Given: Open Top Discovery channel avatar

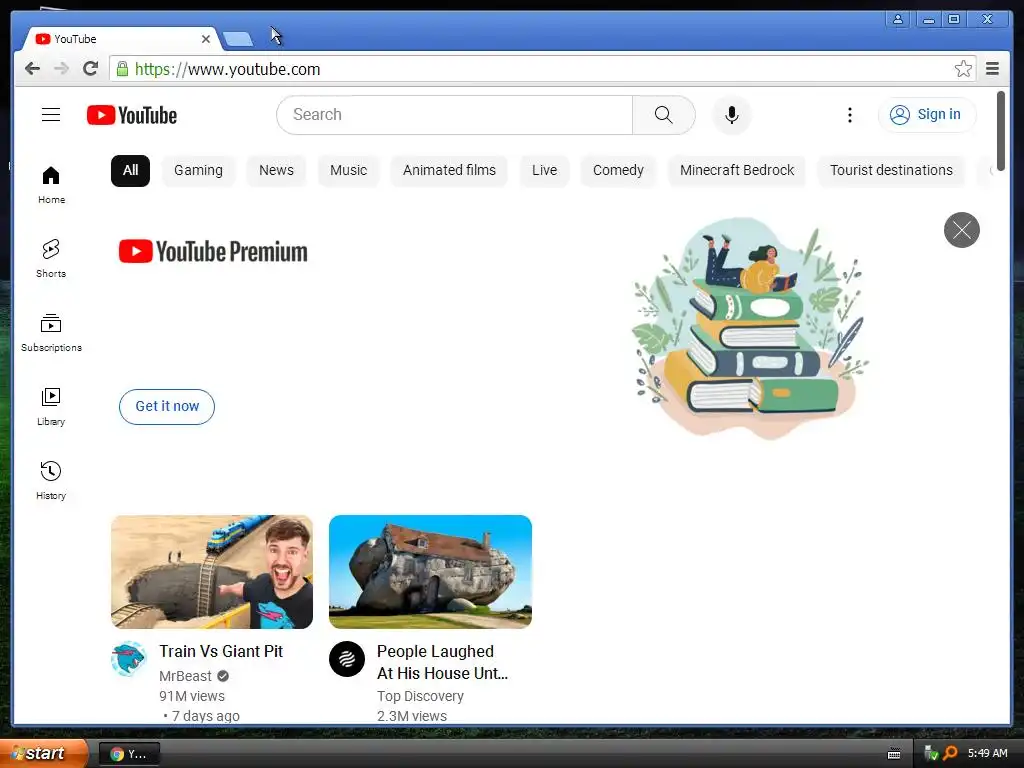Looking at the screenshot, I should point(347,658).
